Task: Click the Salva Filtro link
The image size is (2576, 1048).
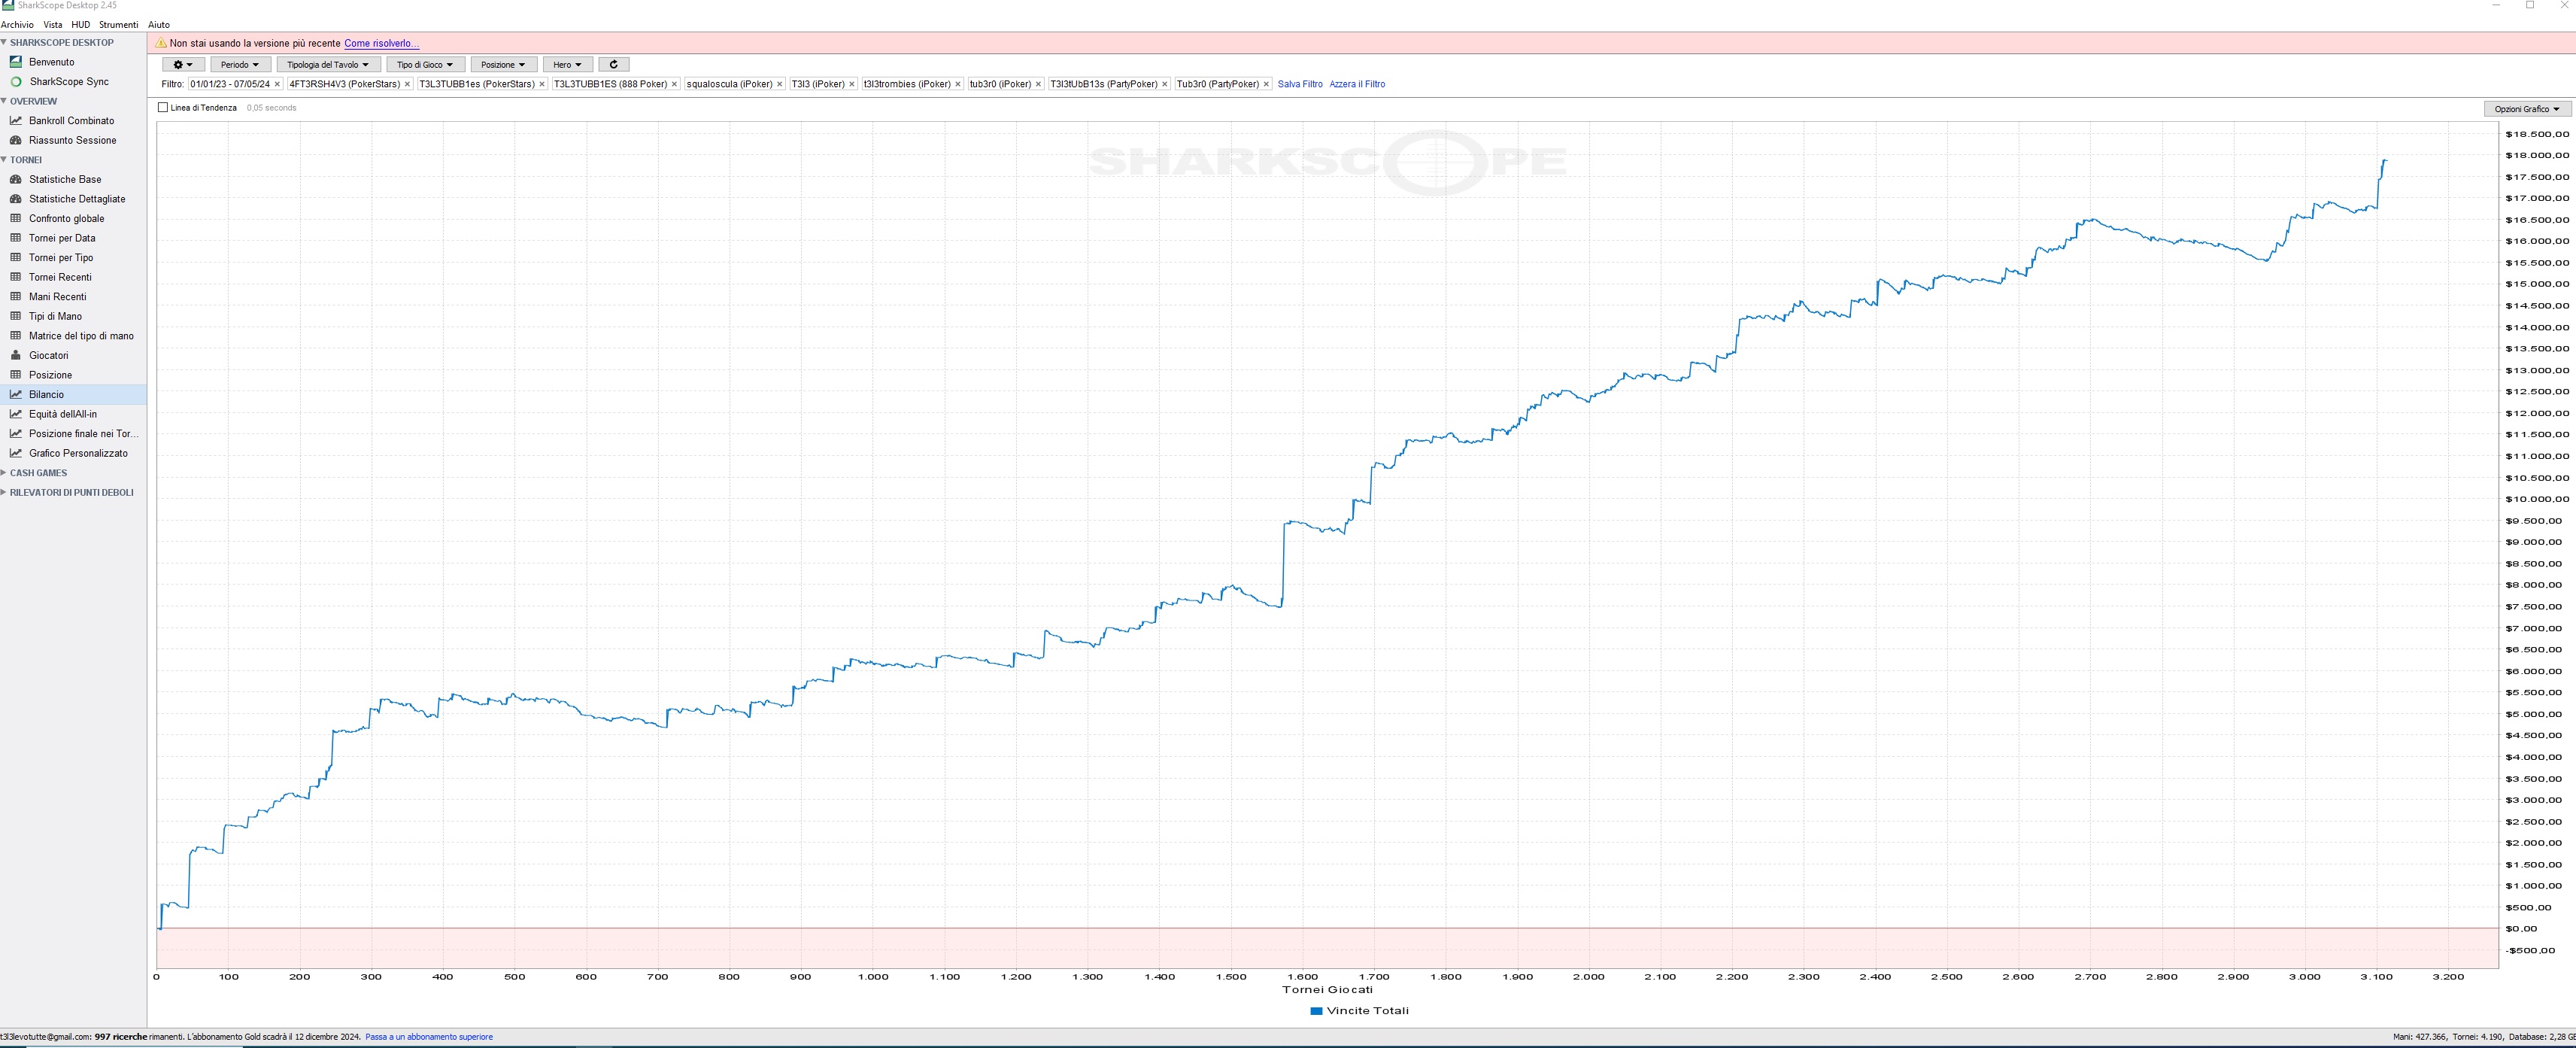Action: coord(1300,84)
